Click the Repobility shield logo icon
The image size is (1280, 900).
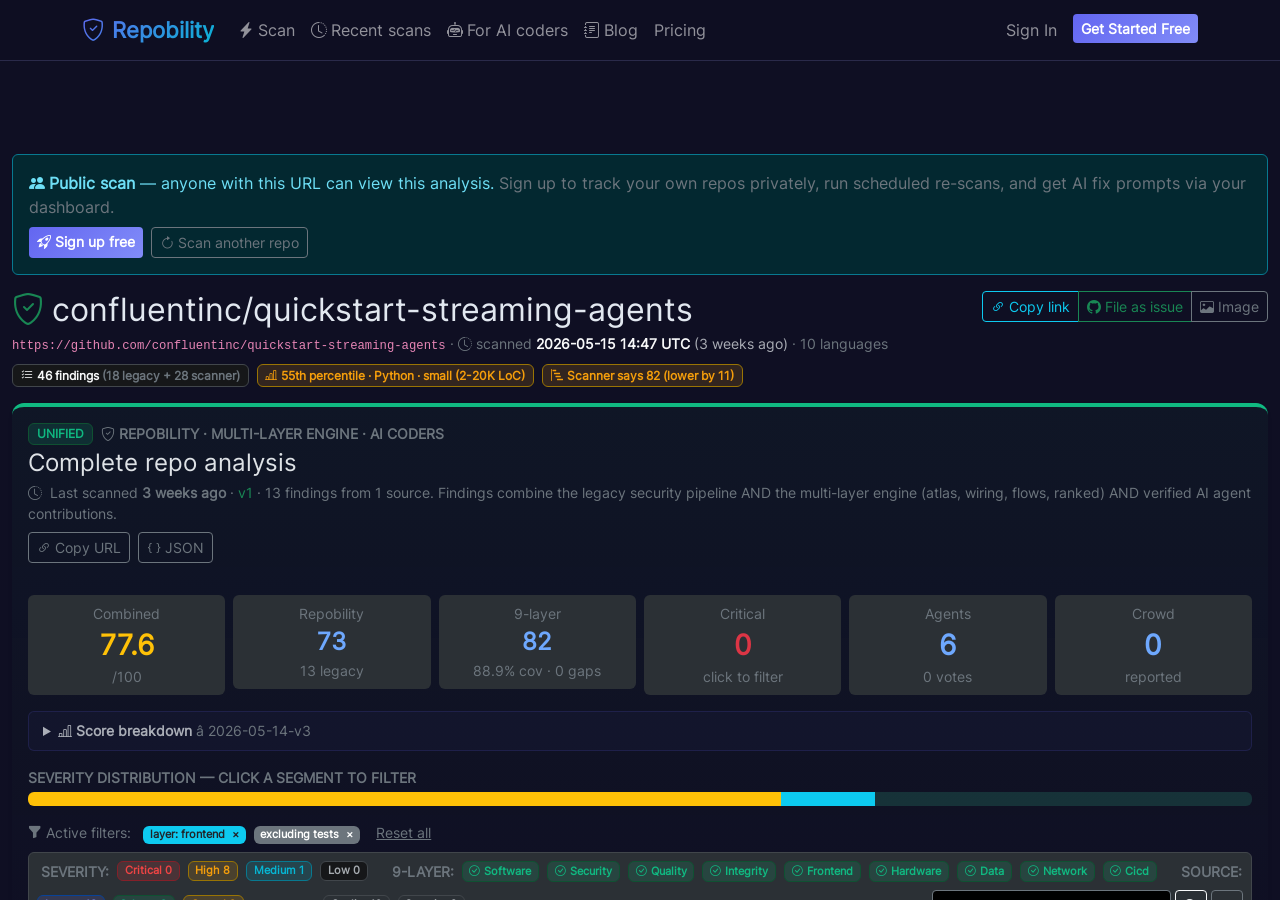click(x=93, y=30)
